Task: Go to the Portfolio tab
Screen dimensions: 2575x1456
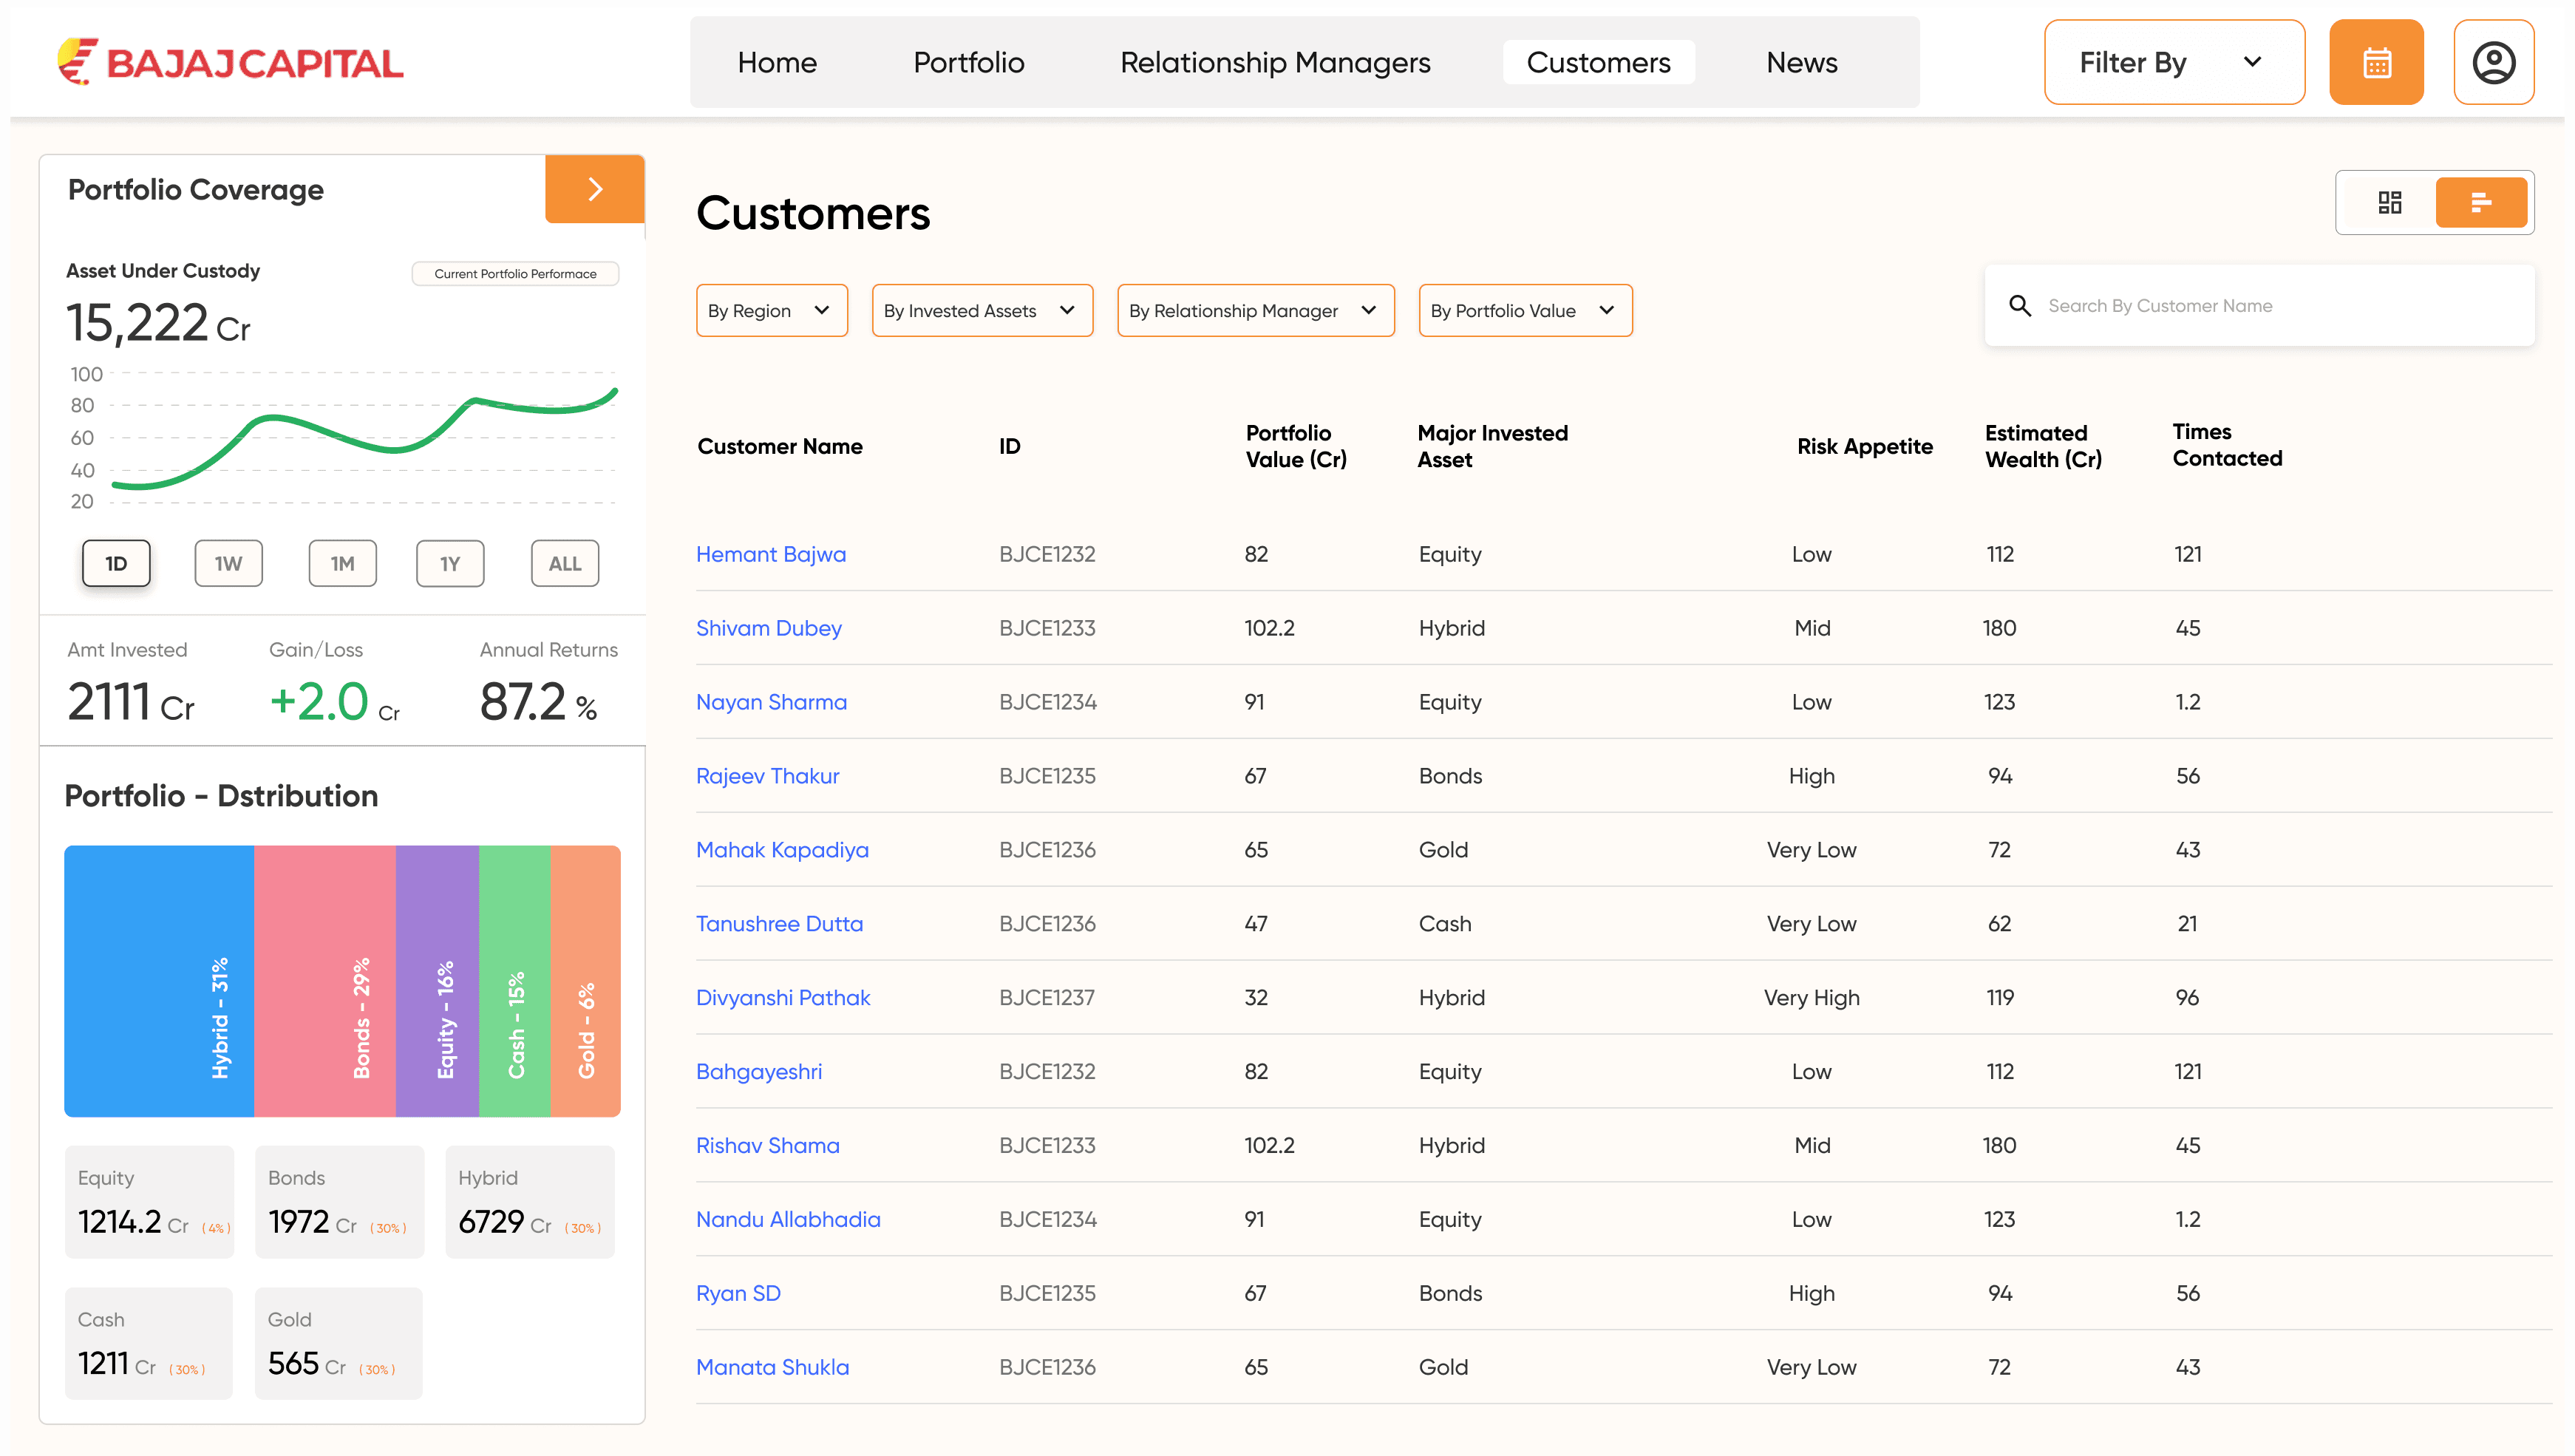Action: [x=968, y=62]
